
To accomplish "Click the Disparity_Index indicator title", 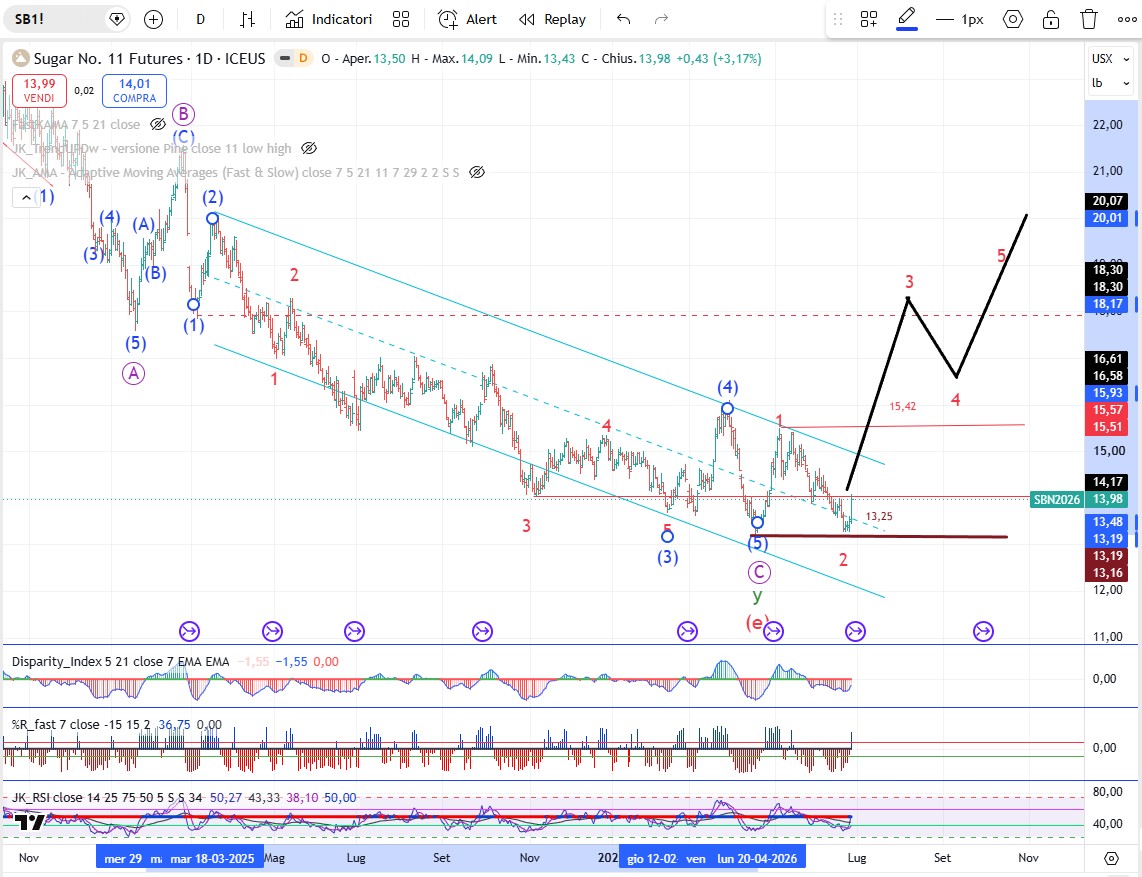I will 120,661.
